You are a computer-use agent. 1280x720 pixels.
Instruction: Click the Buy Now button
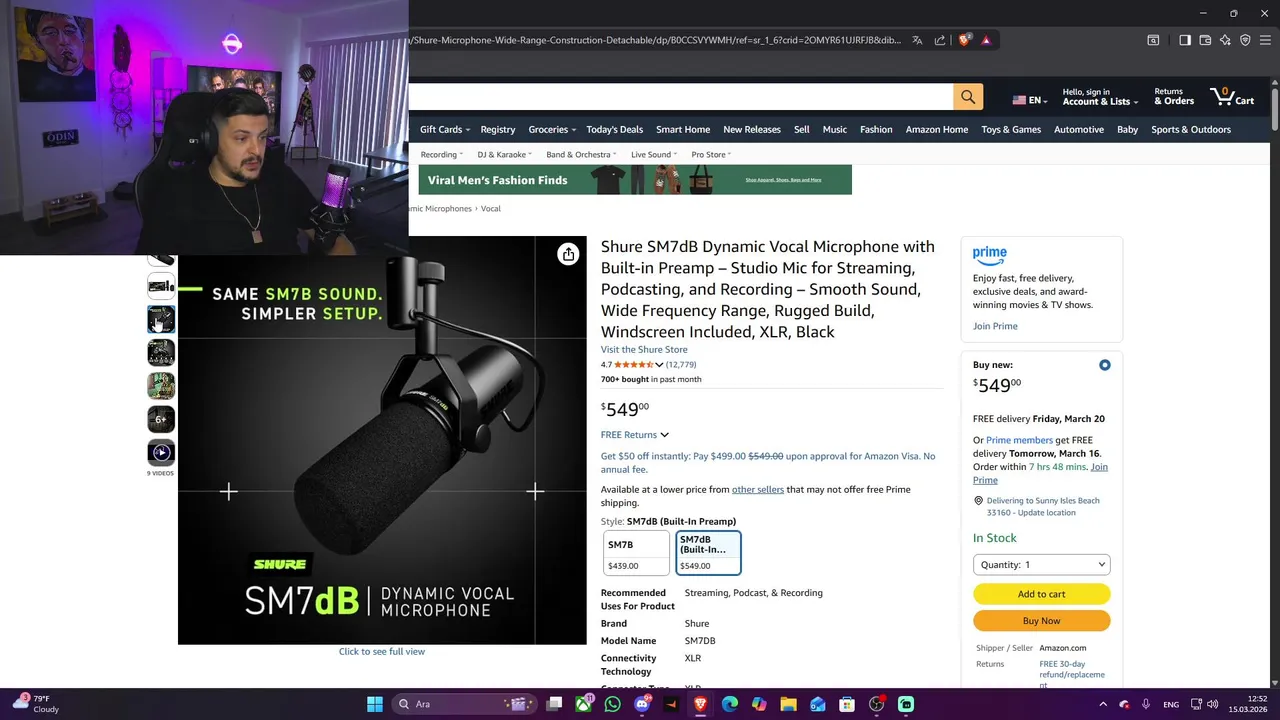pos(1041,621)
